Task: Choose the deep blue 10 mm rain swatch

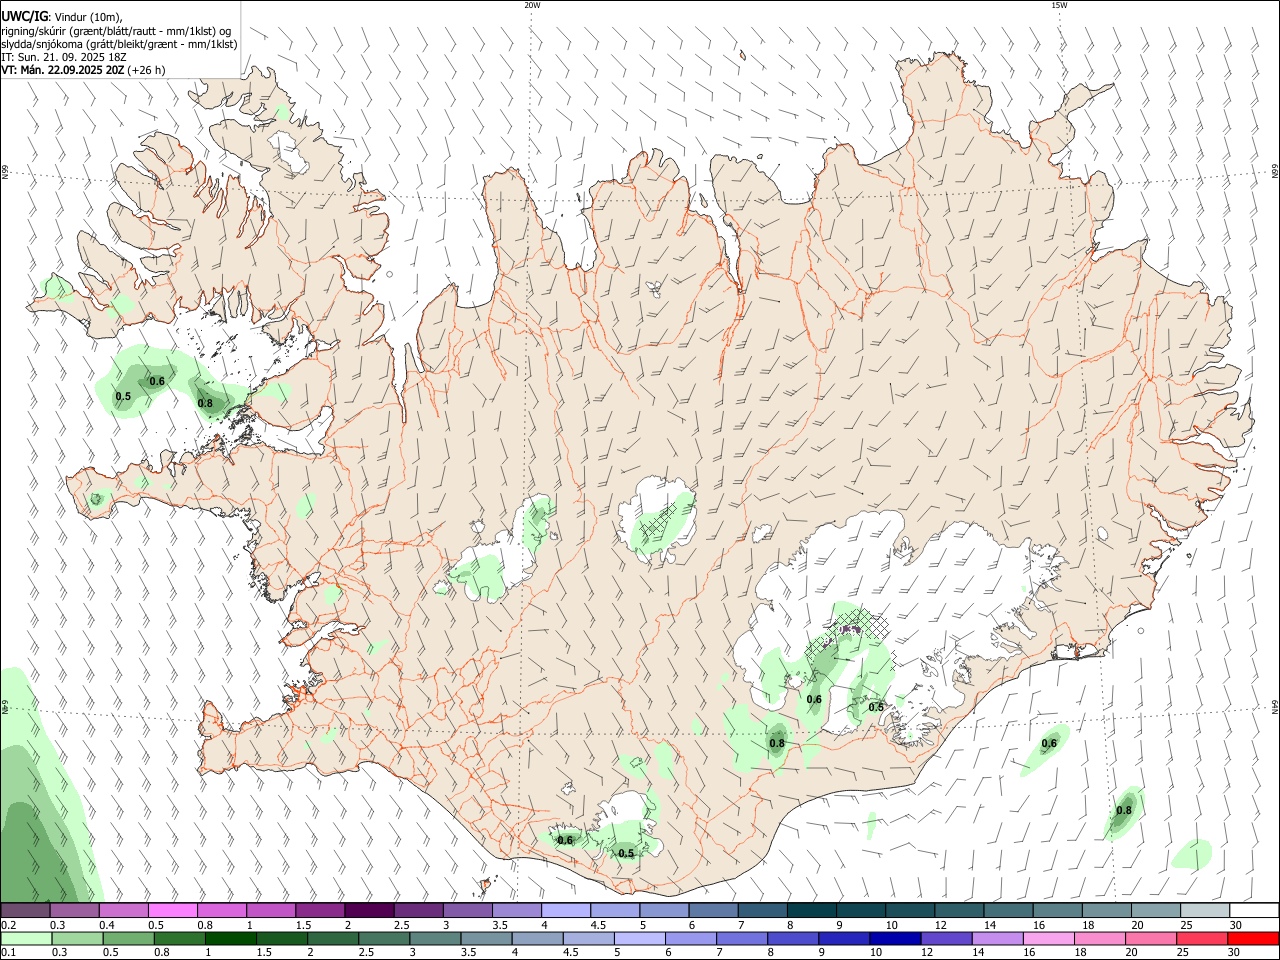Action: point(894,938)
